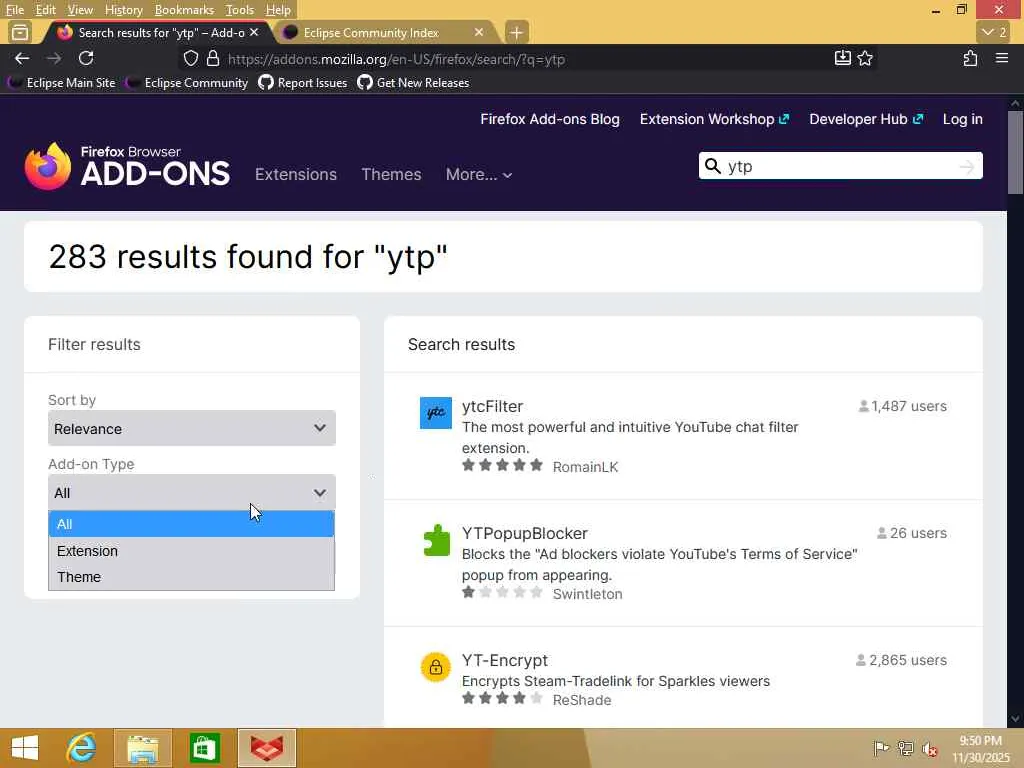Image resolution: width=1024 pixels, height=768 pixels.
Task: Reload the current page
Action: point(86,58)
